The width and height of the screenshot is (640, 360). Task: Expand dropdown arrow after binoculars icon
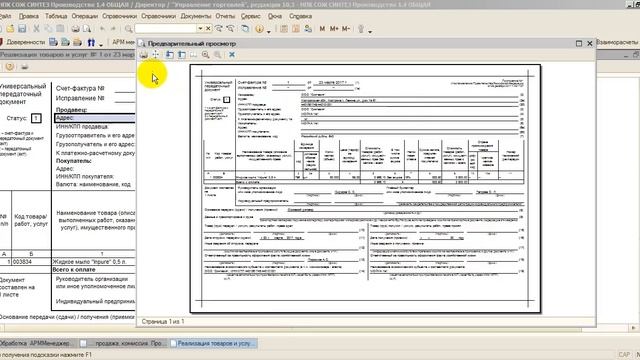coord(100,44)
